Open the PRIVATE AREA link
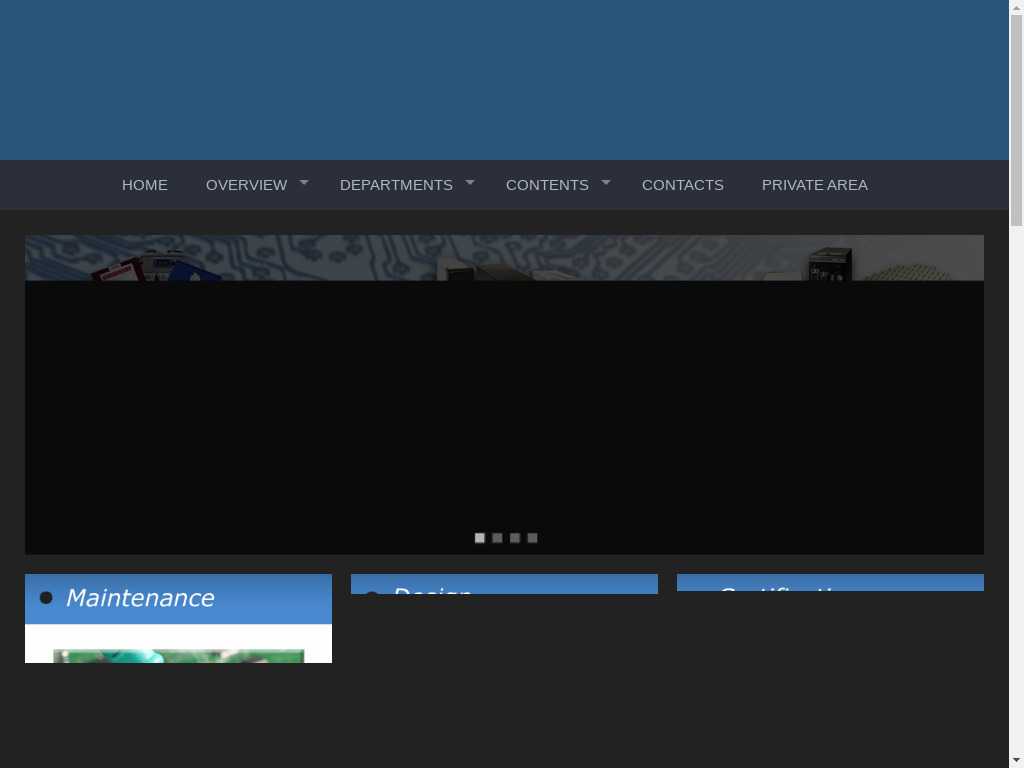1024x768 pixels. pyautogui.click(x=814, y=185)
